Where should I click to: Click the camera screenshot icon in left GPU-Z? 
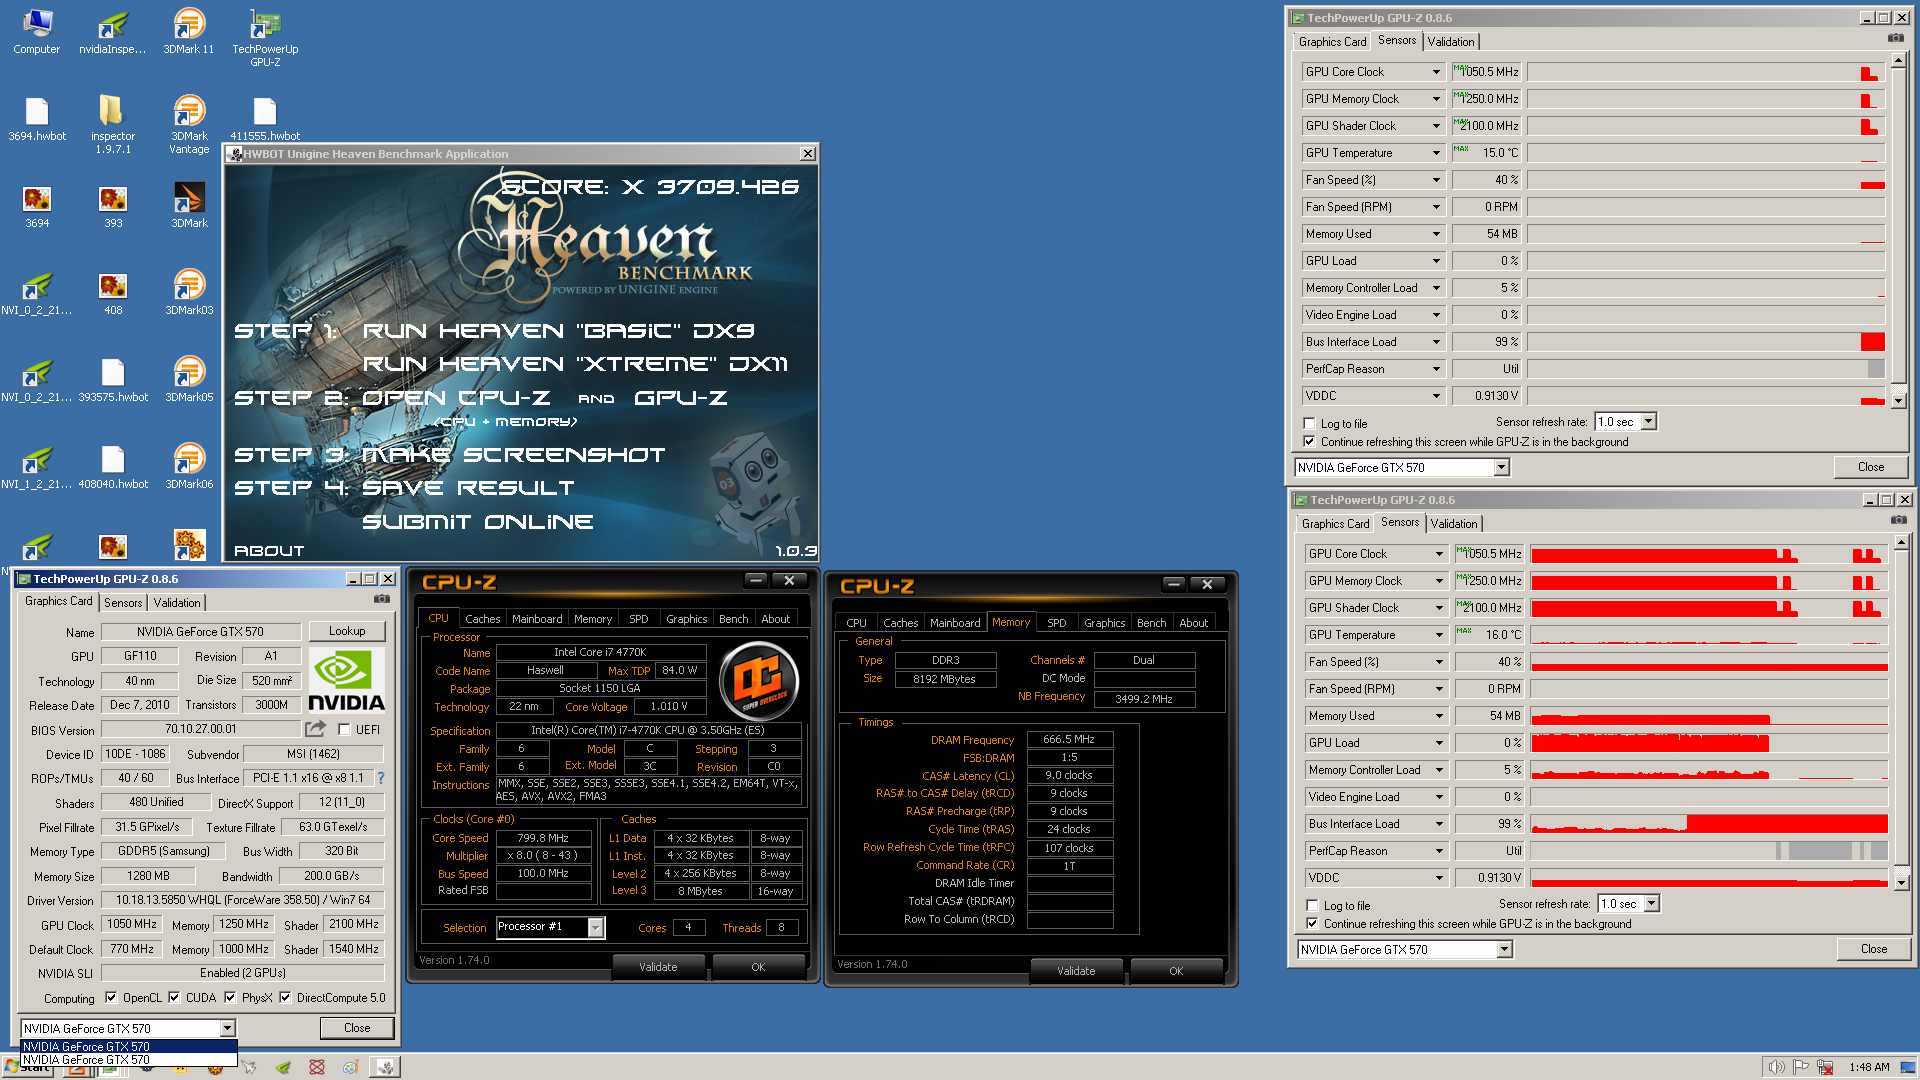382,599
